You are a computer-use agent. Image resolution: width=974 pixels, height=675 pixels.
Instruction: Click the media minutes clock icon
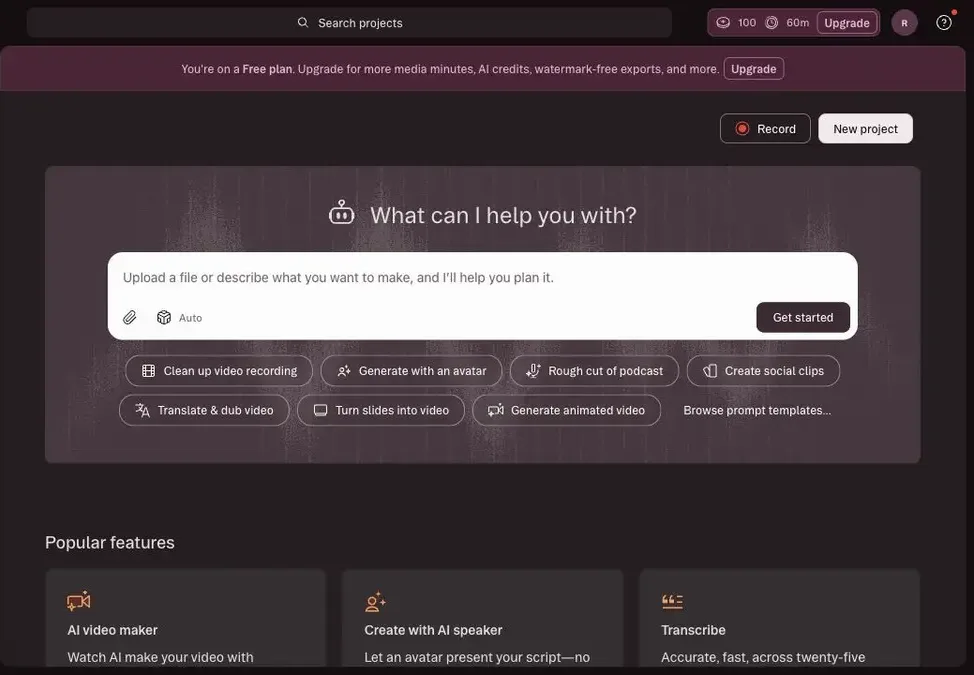[771, 22]
